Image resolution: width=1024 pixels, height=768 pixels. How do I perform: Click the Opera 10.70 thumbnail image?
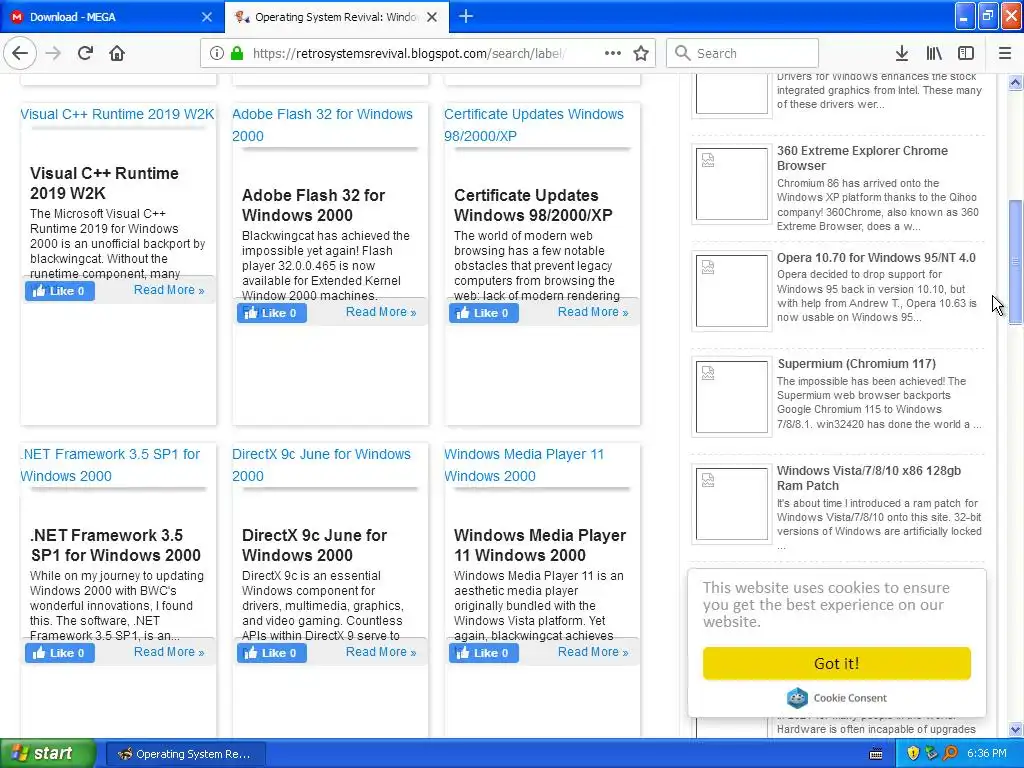click(731, 291)
